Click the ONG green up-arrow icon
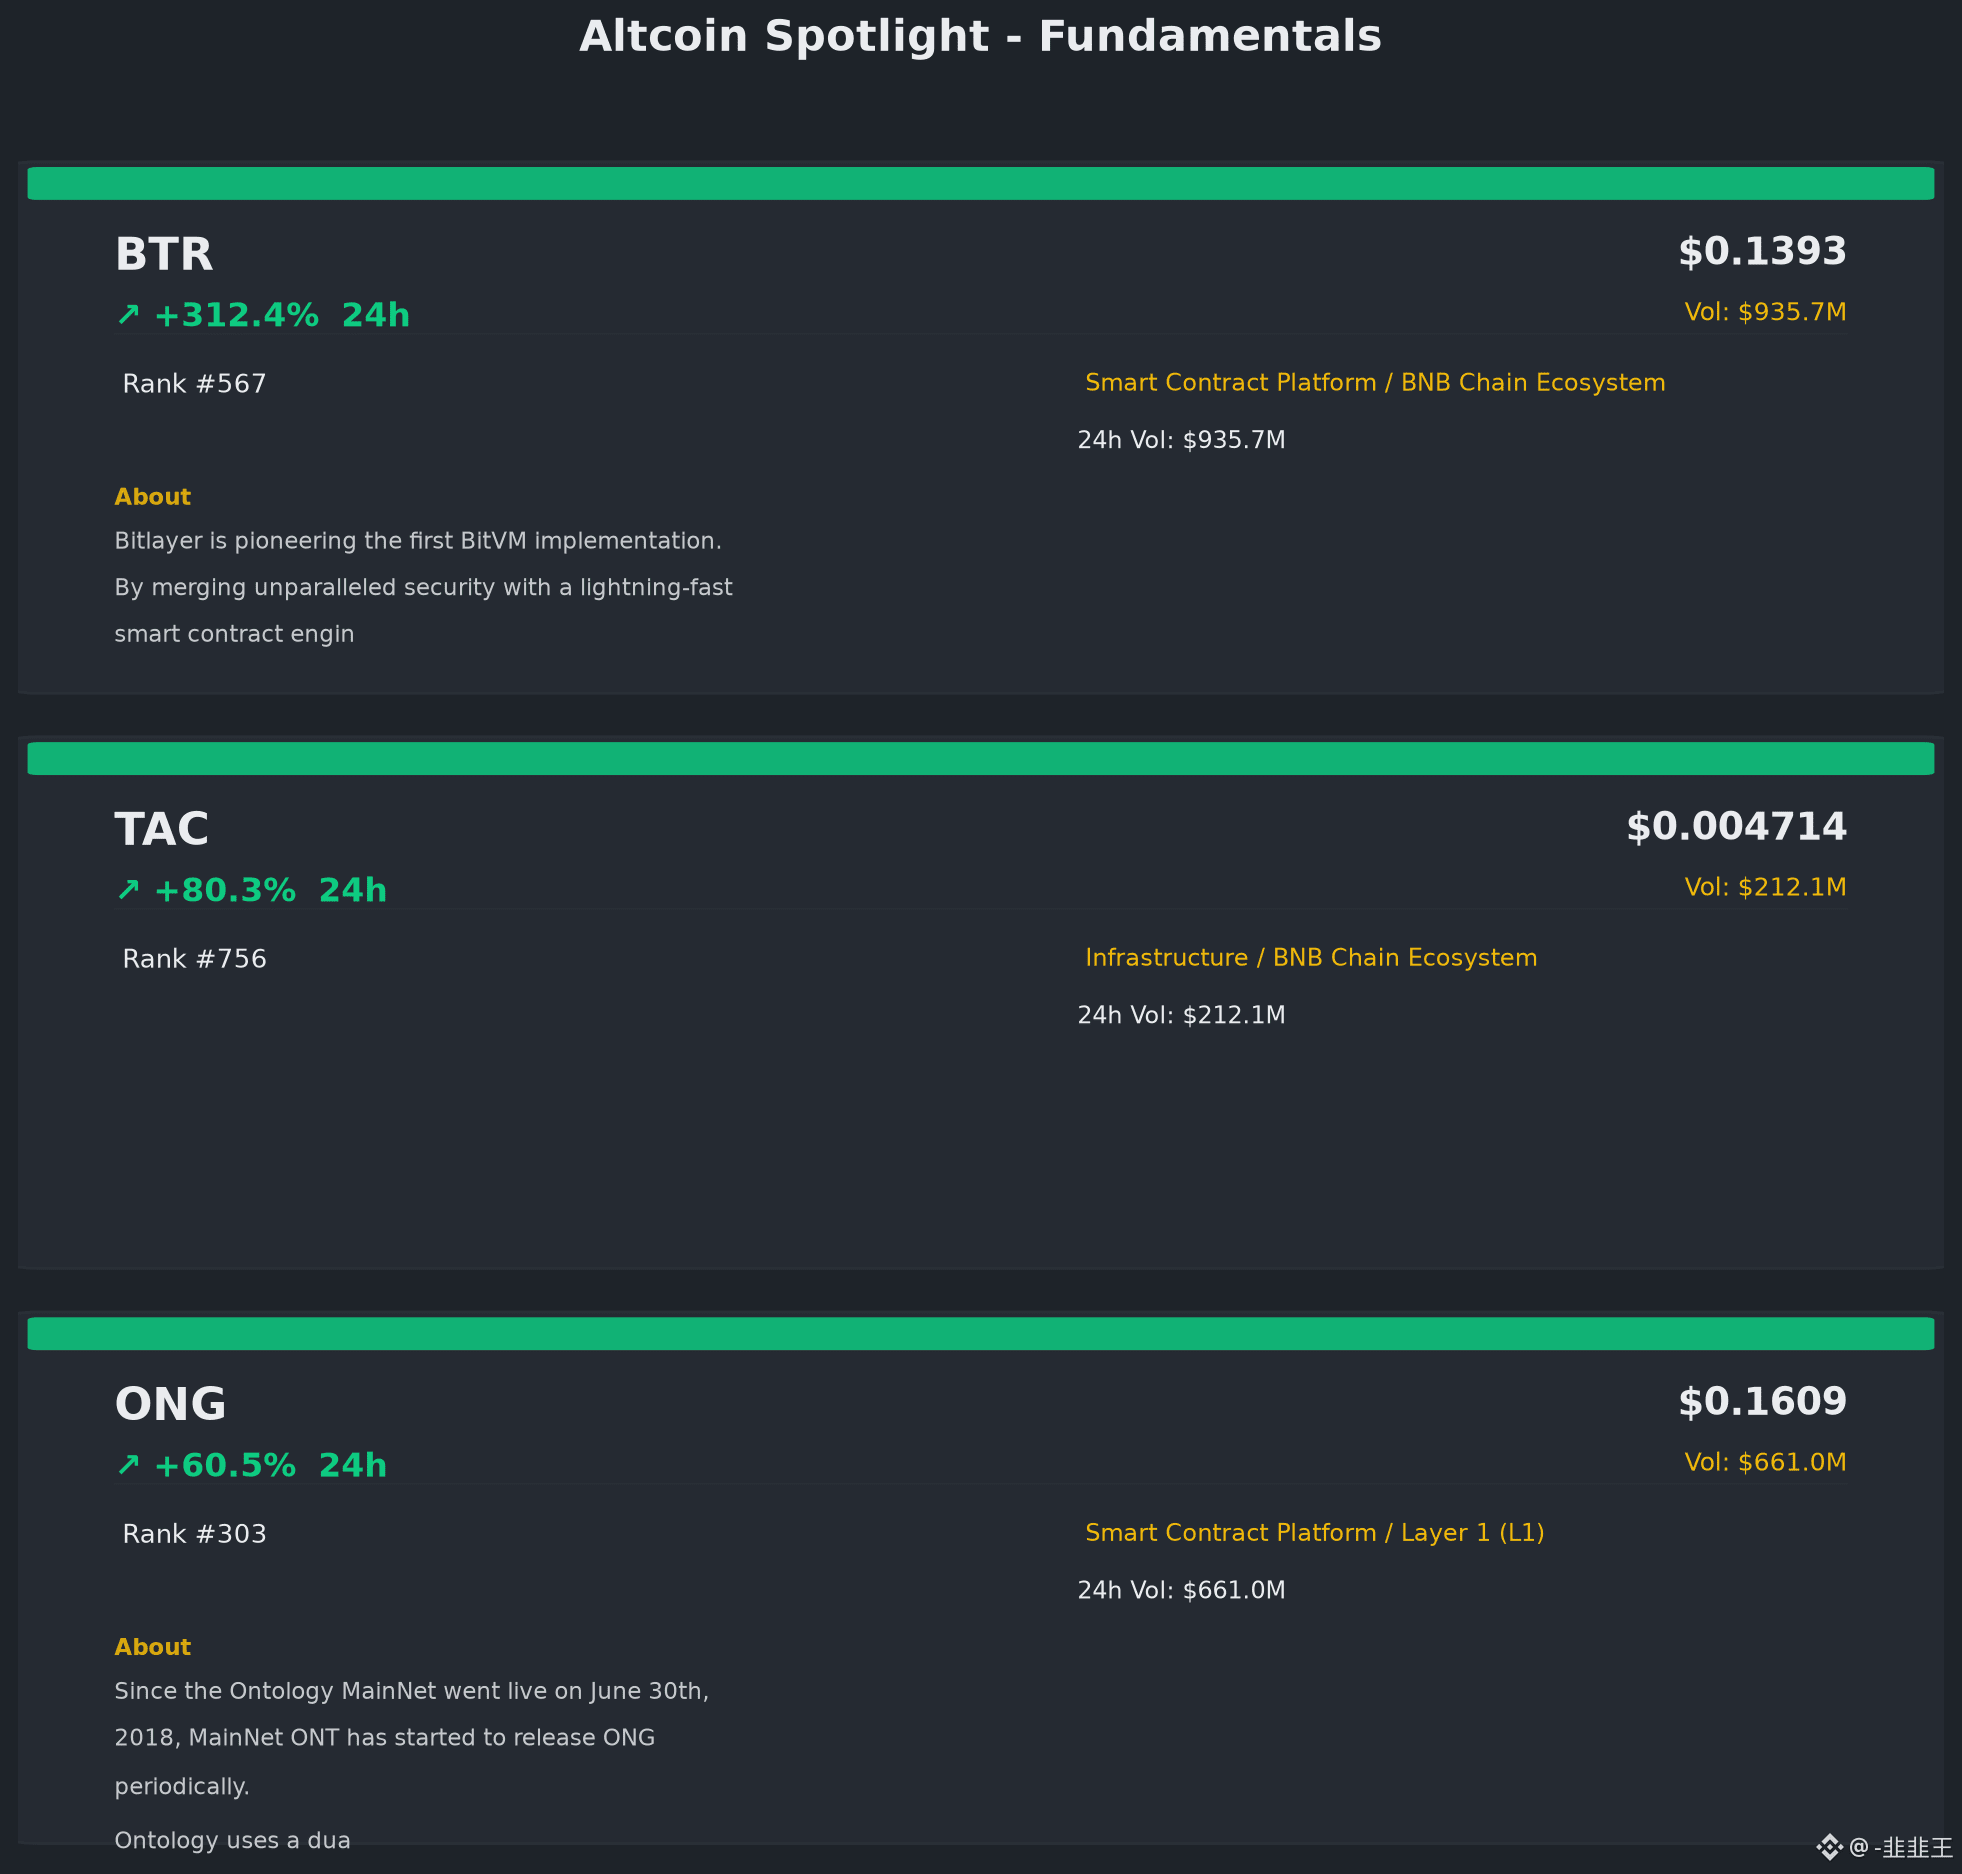Viewport: 1962px width, 1874px height. point(128,1465)
